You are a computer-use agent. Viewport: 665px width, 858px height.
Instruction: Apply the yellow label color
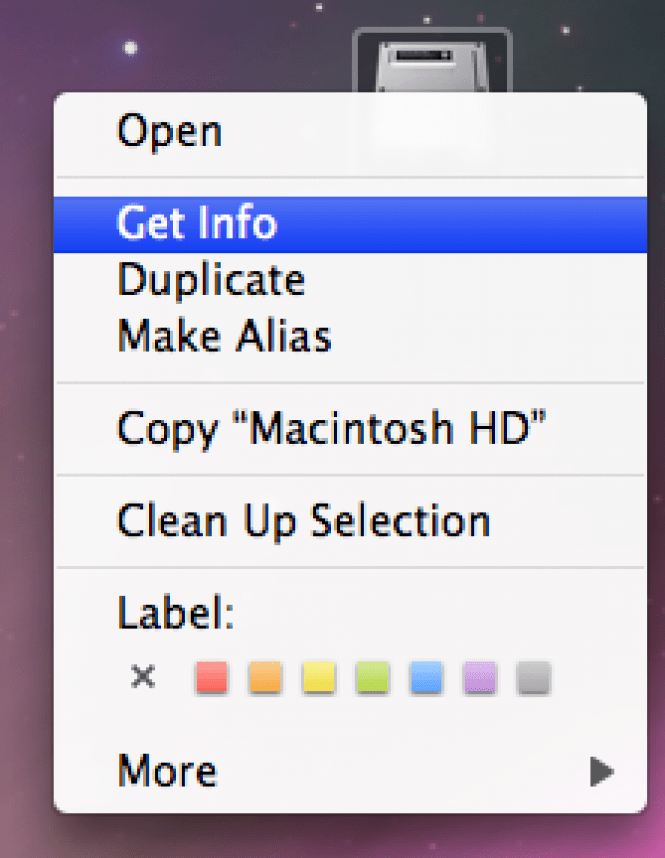click(318, 677)
